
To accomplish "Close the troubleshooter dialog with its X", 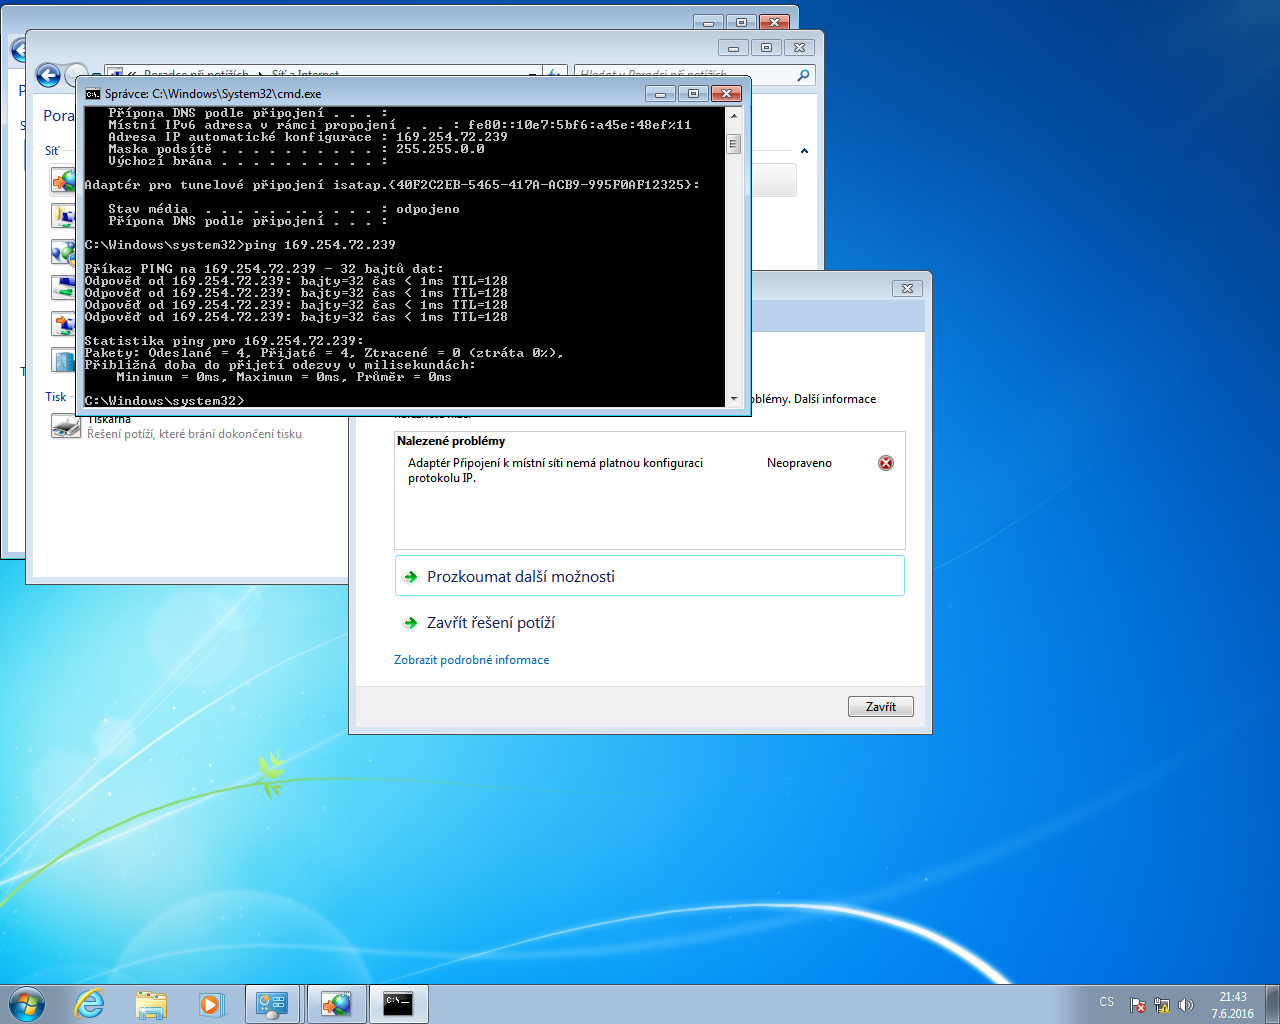I will 907,288.
